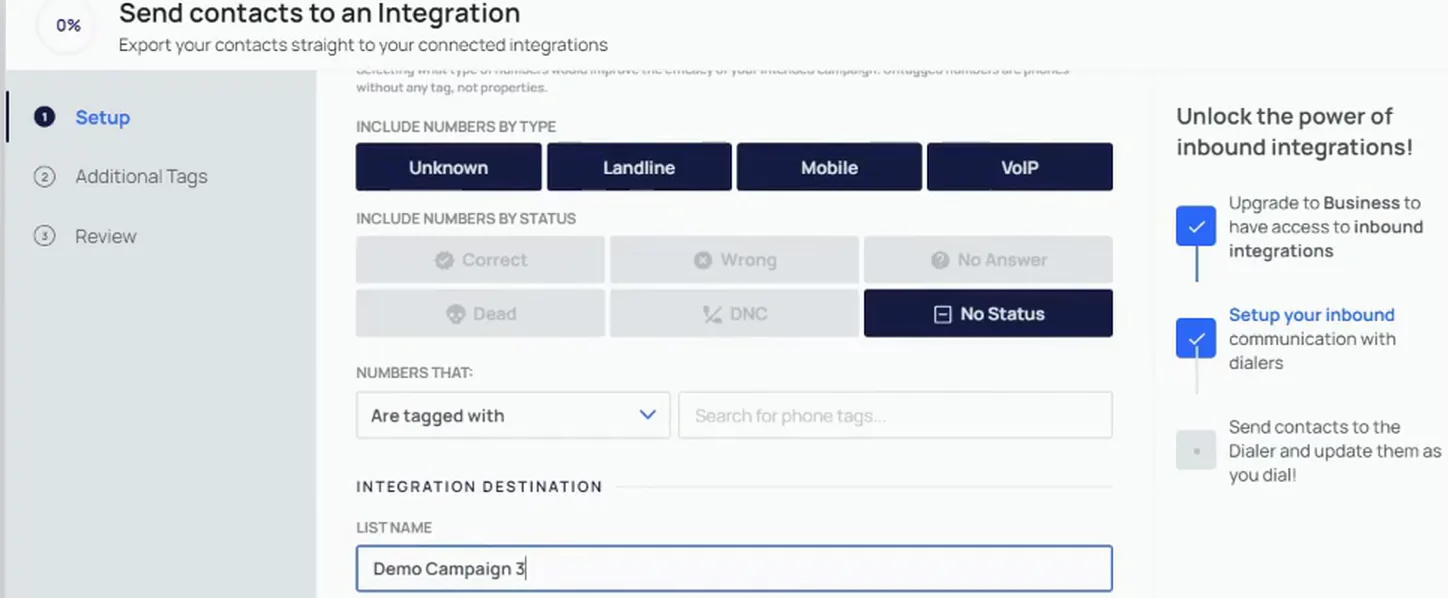This screenshot has width=1448, height=598.
Task: Click the X icon on Wrong button
Action: click(702, 260)
